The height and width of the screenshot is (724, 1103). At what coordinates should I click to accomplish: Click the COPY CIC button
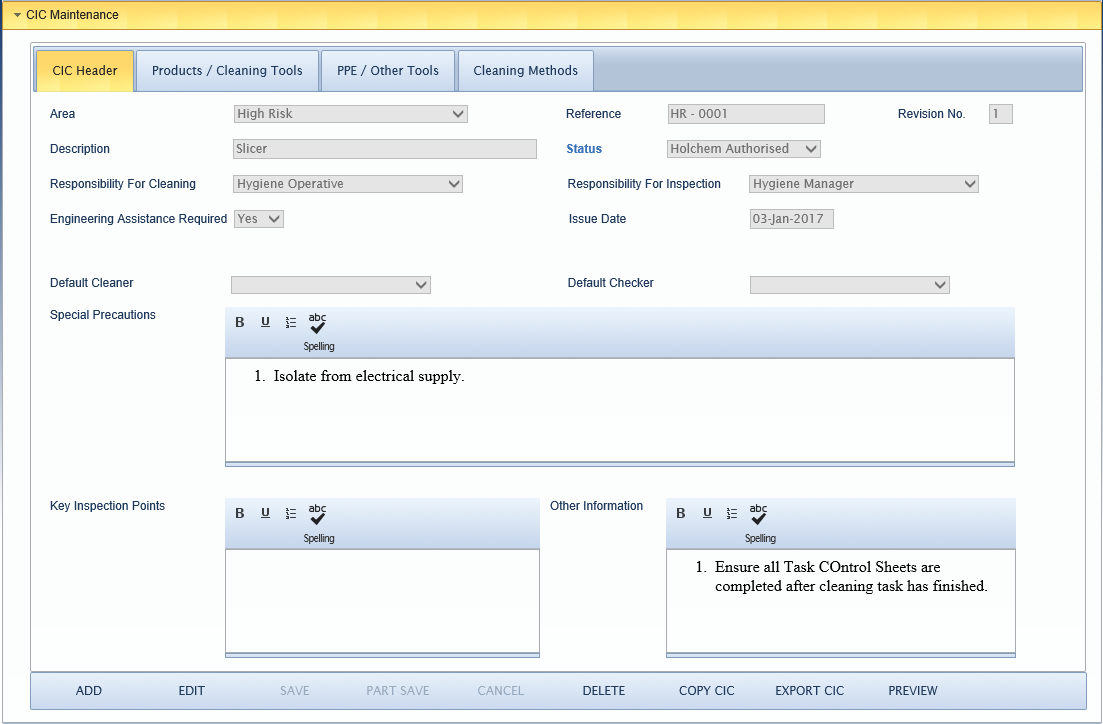(x=706, y=691)
